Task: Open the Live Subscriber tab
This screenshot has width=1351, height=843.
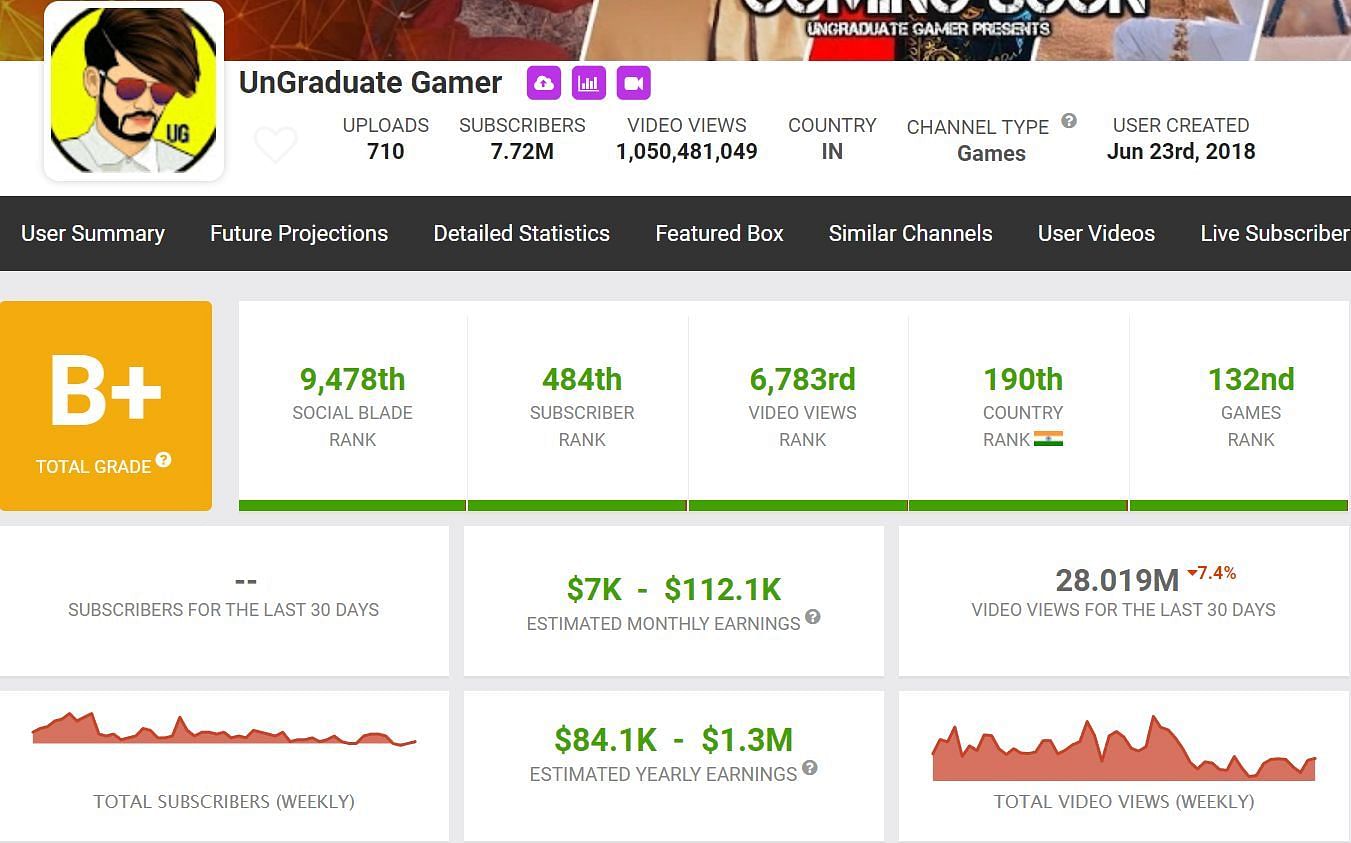Action: 1275,233
